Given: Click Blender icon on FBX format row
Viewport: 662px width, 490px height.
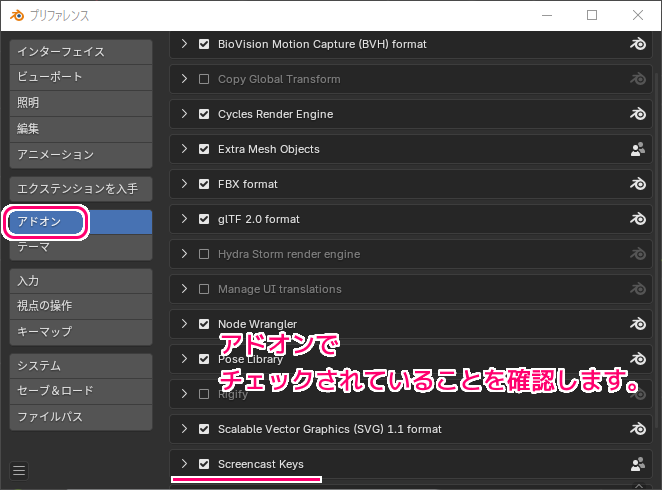Looking at the screenshot, I should click(x=638, y=184).
